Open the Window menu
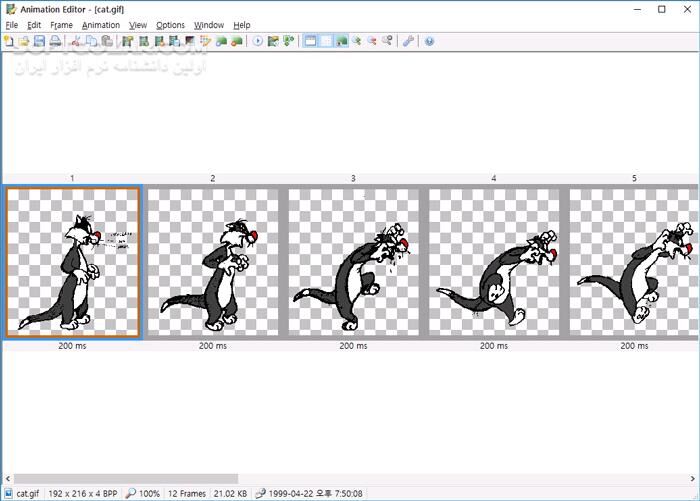This screenshot has width=700, height=501. 209,25
